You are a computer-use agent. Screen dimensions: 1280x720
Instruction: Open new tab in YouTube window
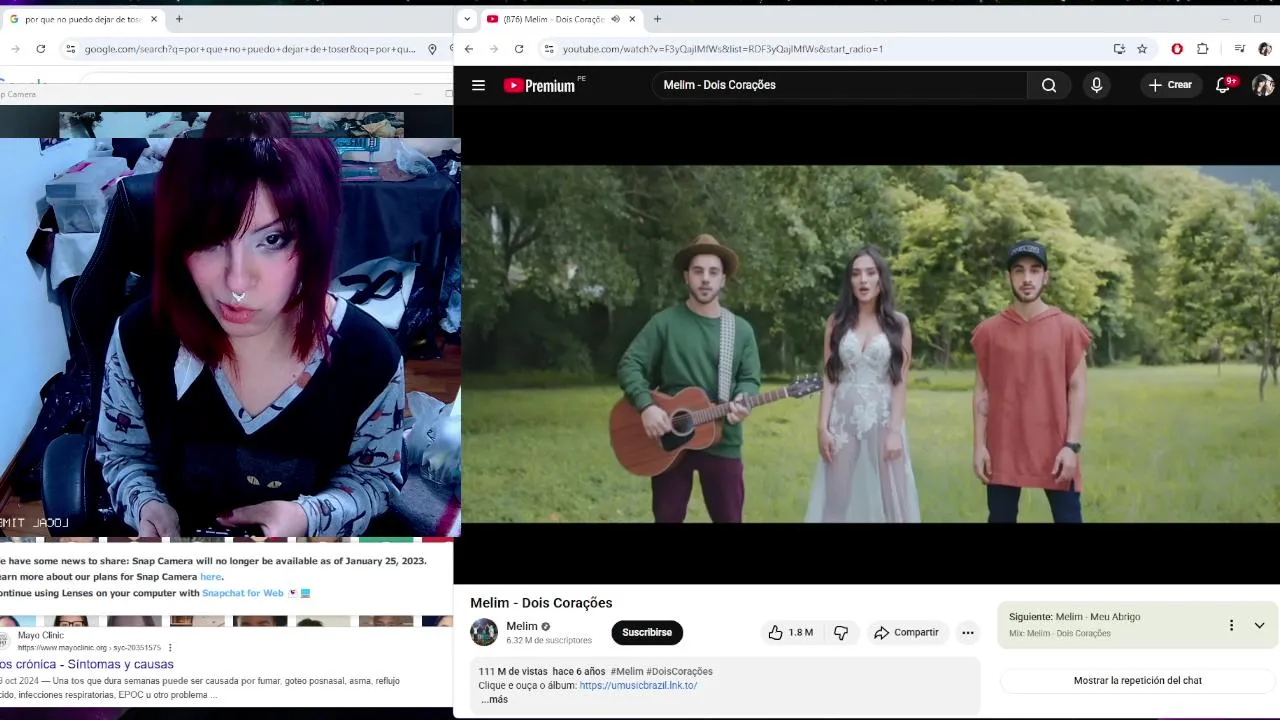tap(657, 19)
